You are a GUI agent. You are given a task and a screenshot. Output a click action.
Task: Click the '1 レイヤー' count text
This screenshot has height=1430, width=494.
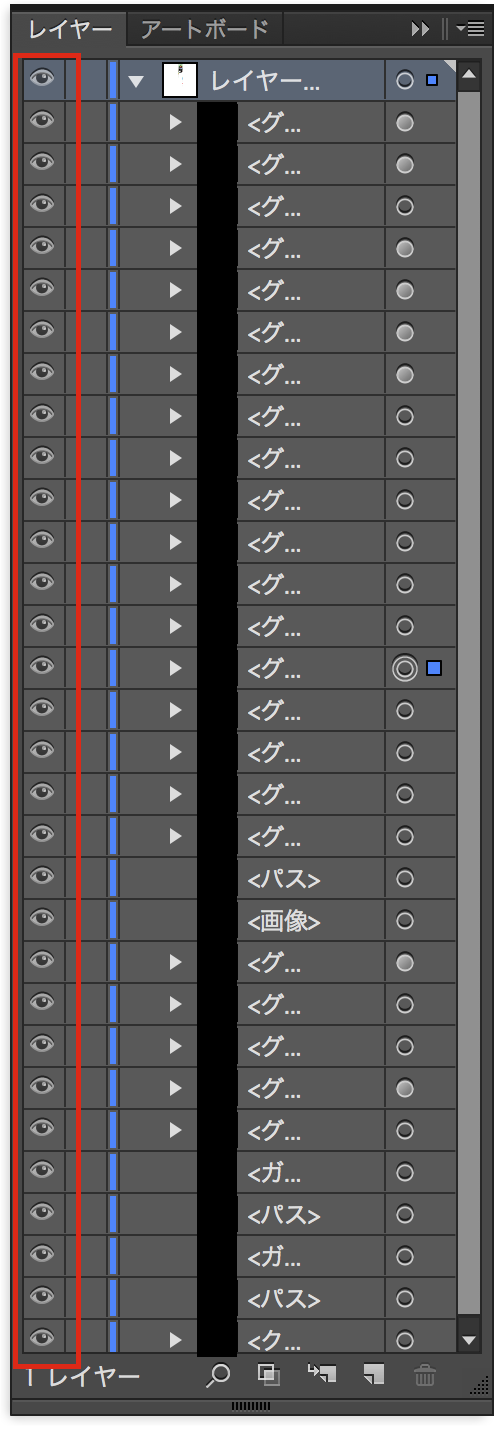83,1377
